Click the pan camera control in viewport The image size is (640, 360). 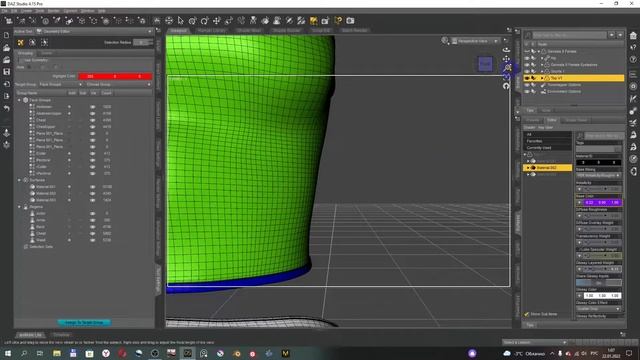point(506,59)
